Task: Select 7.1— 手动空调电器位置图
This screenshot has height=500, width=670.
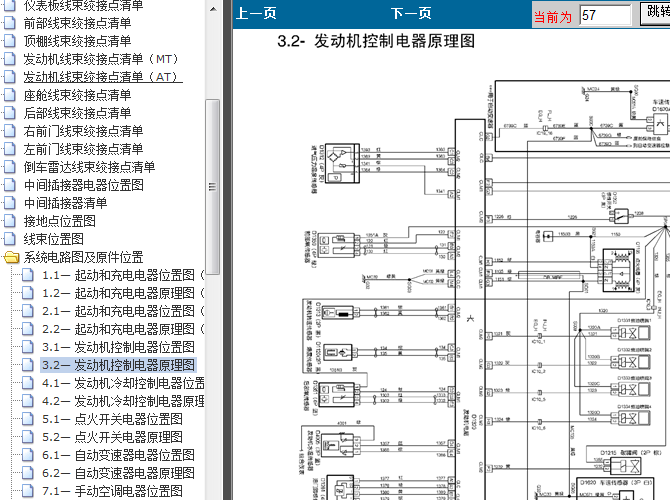Action: [x=112, y=491]
